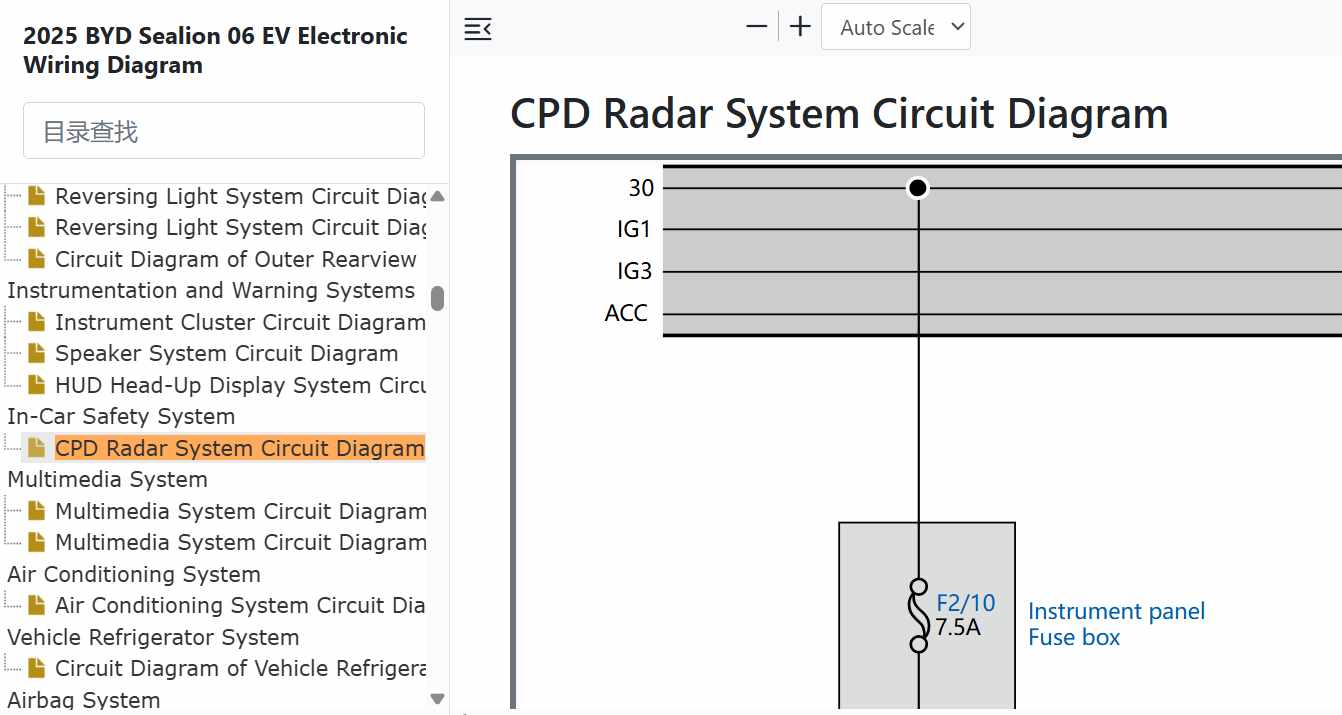Click the CPD Radar System Circuit Diagram heading
This screenshot has height=715, width=1342.
pos(839,114)
